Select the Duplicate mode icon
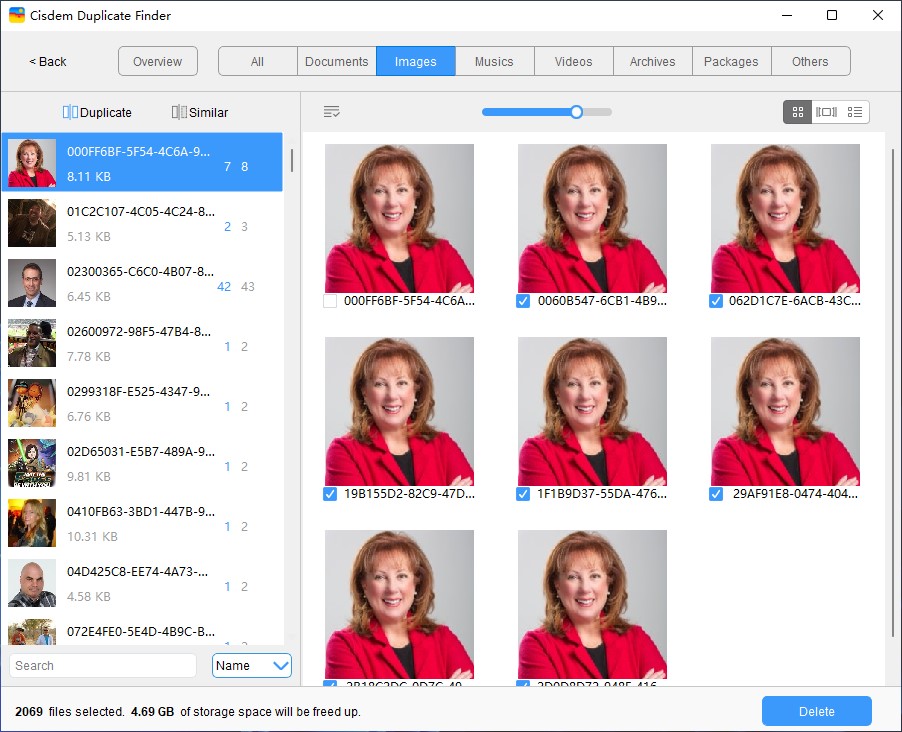This screenshot has height=732, width=902. point(70,113)
